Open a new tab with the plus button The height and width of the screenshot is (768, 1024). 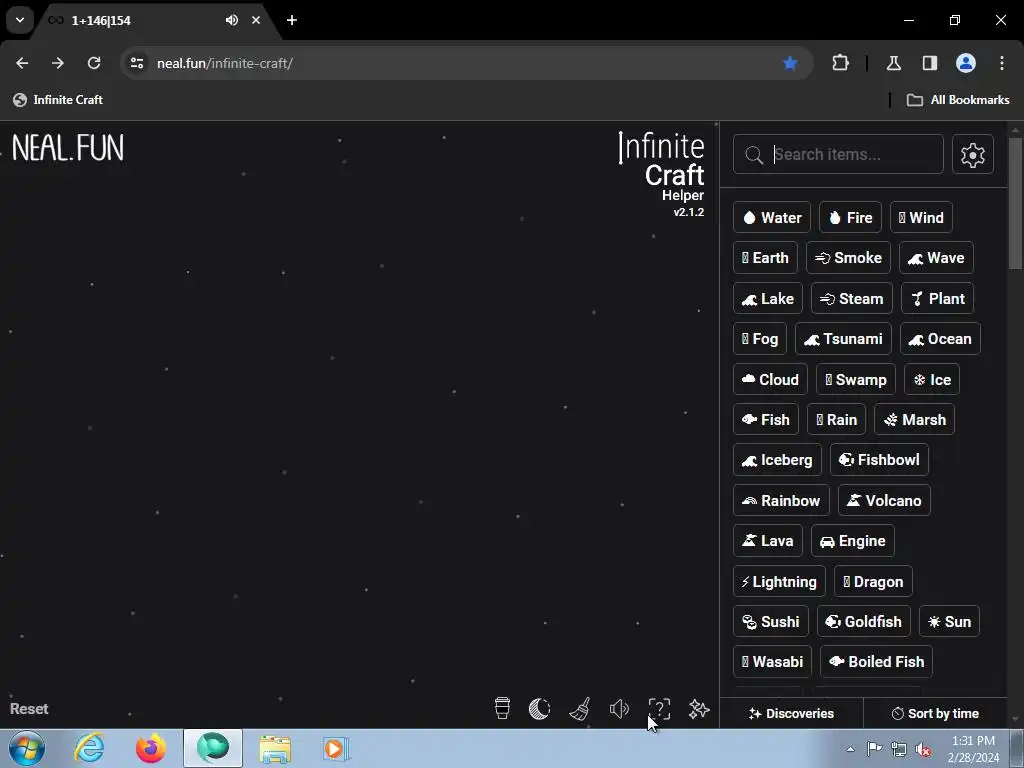(x=292, y=20)
